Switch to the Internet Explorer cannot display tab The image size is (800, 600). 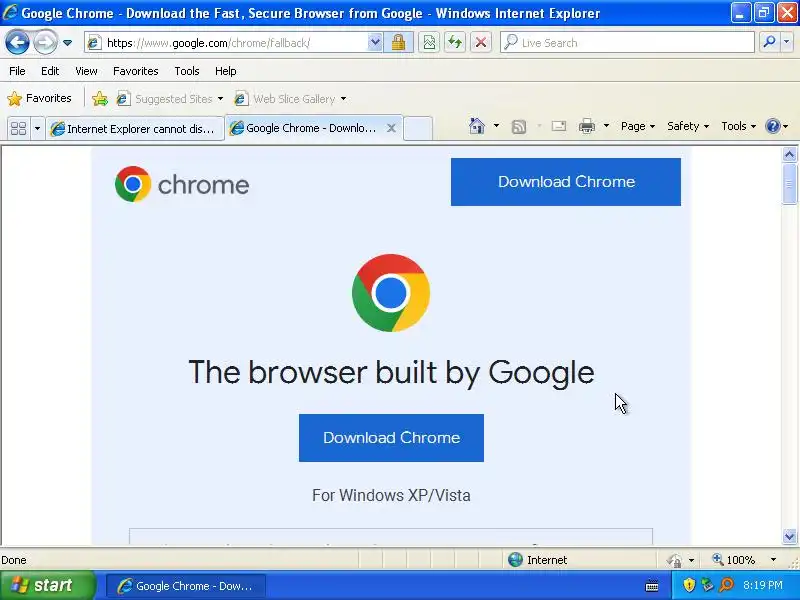(135, 129)
